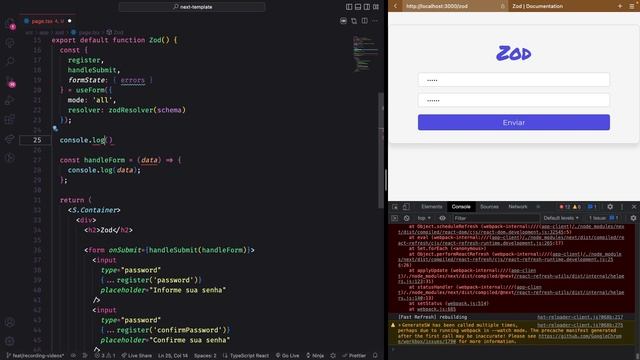
Task: Click the zodResolver(schema) text on line 22
Action: pos(147,110)
